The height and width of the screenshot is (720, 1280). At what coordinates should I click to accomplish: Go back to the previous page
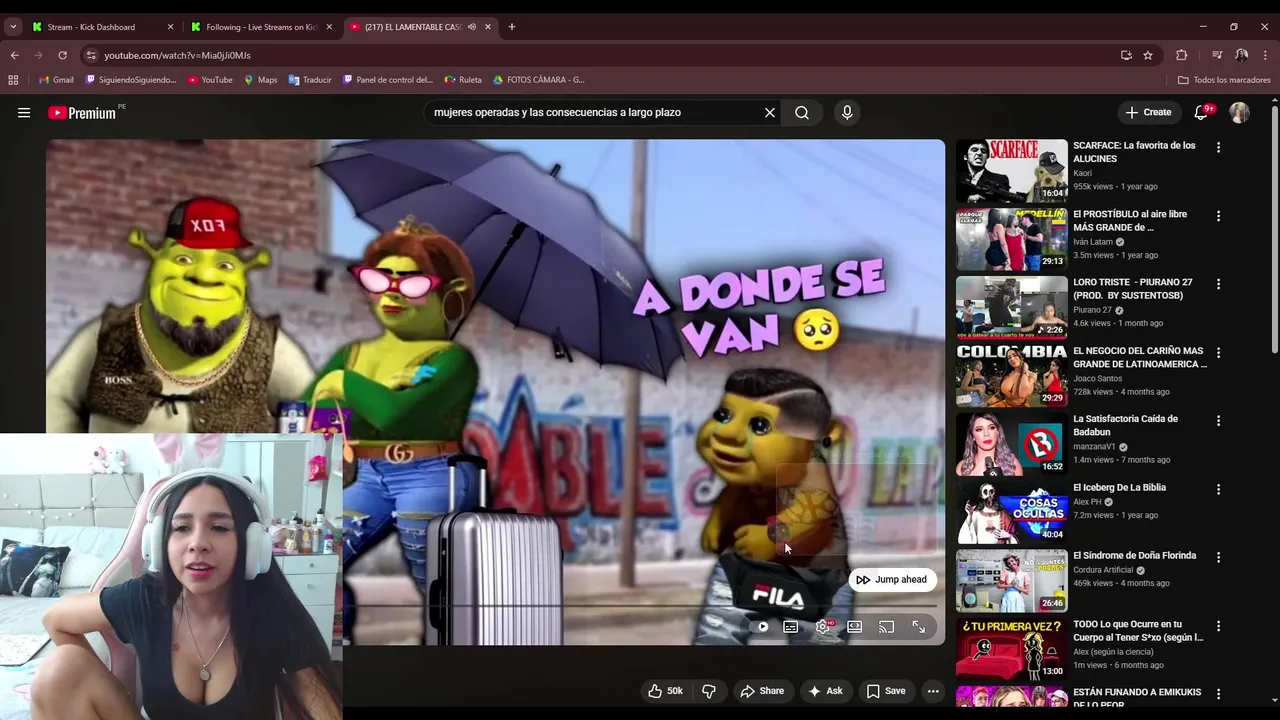tap(14, 55)
